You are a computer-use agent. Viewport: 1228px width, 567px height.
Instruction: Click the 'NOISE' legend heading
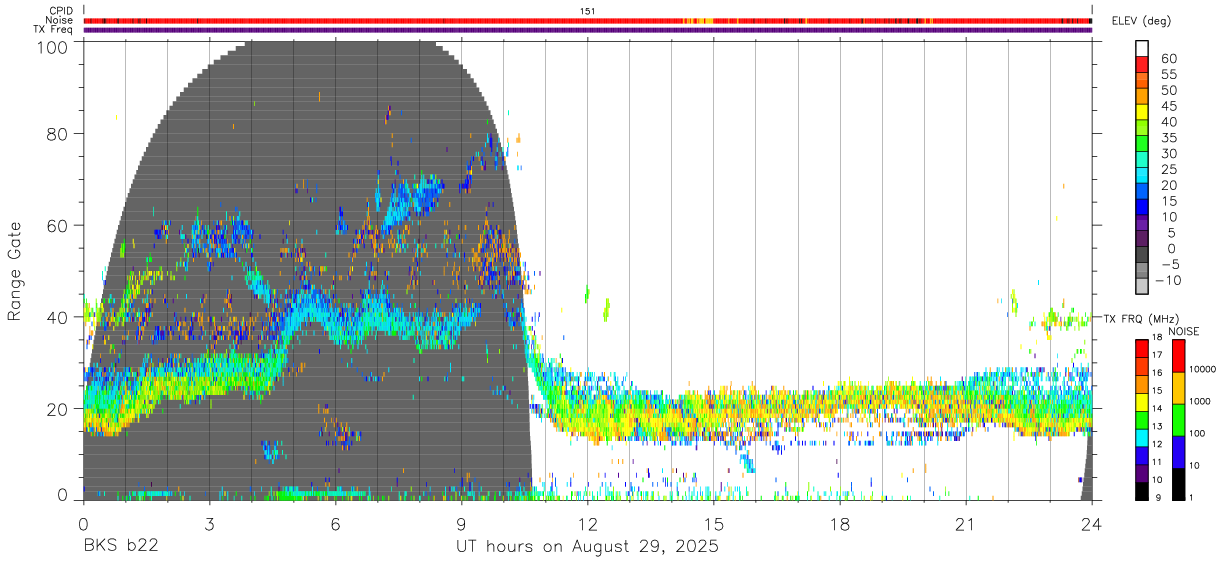click(1183, 331)
